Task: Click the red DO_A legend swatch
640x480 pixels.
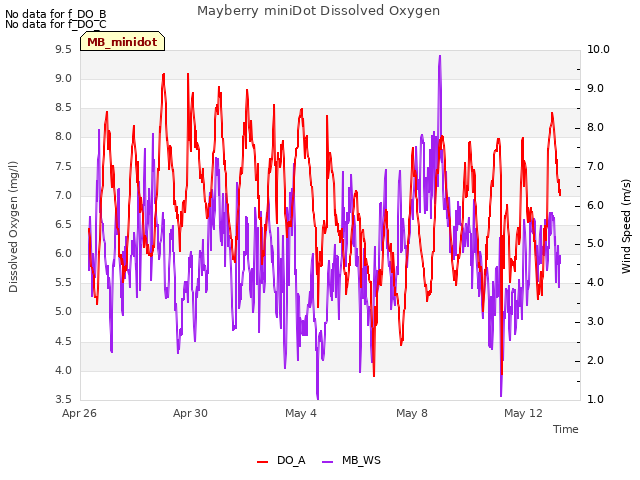Action: [262, 462]
